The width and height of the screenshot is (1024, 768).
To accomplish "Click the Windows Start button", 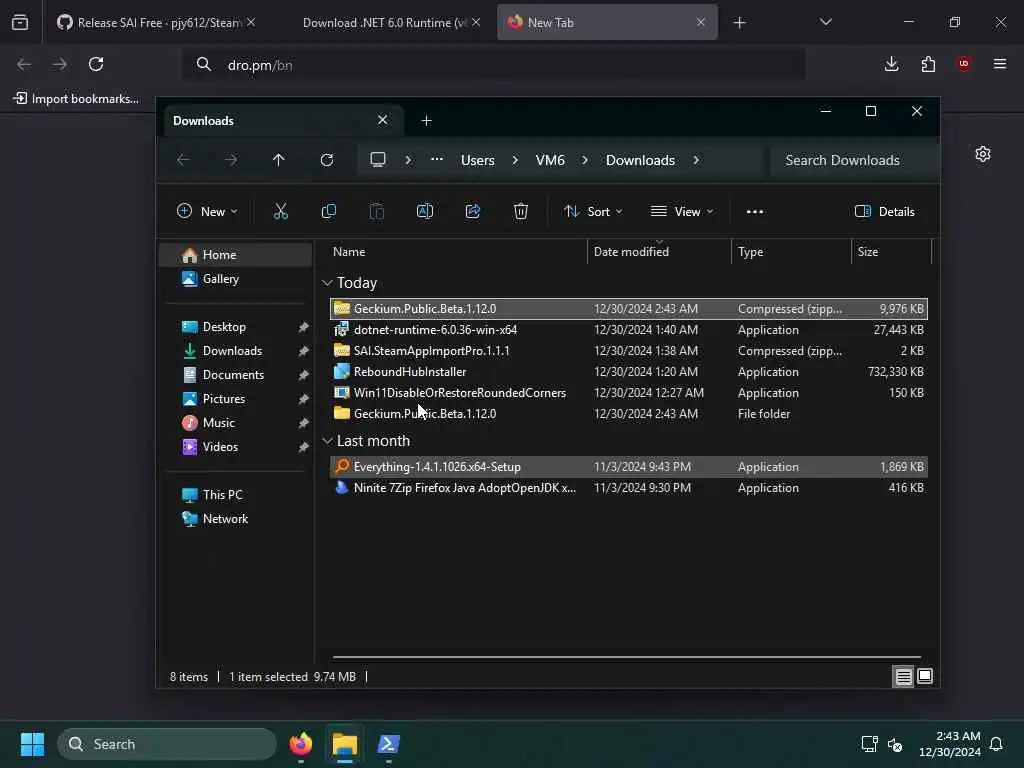I will pos(32,744).
